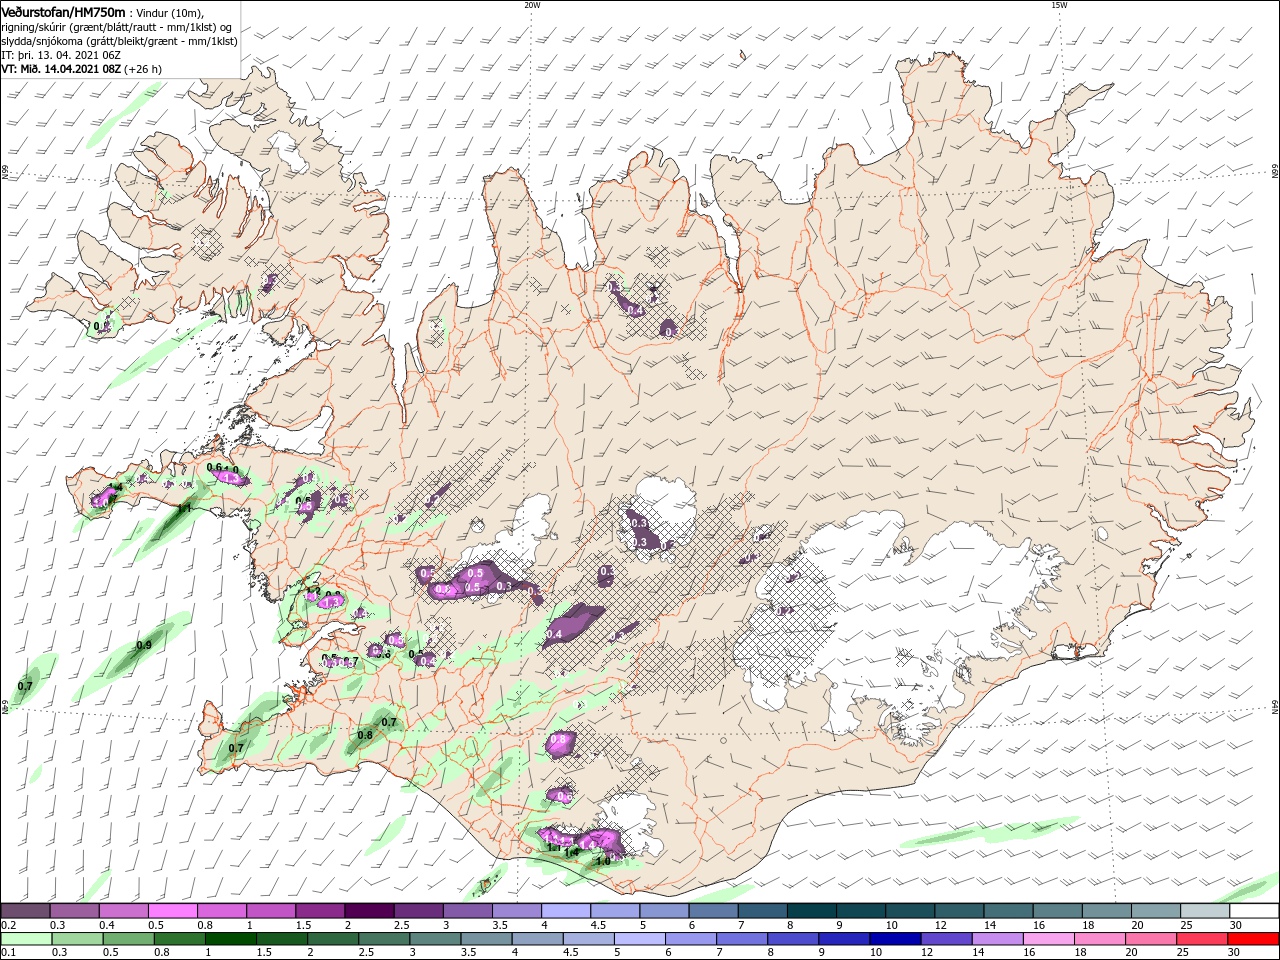Click the Veðurstofan/HM750m map title
The width and height of the screenshot is (1280, 960).
[x=64, y=11]
